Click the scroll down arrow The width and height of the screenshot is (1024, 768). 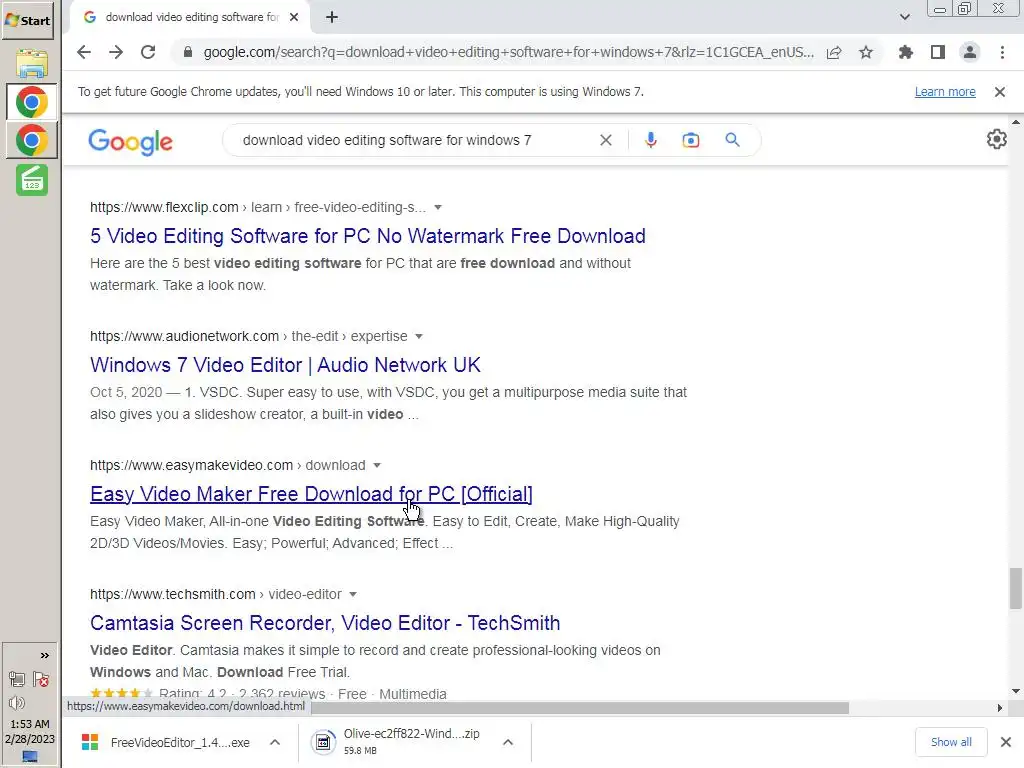1016,691
